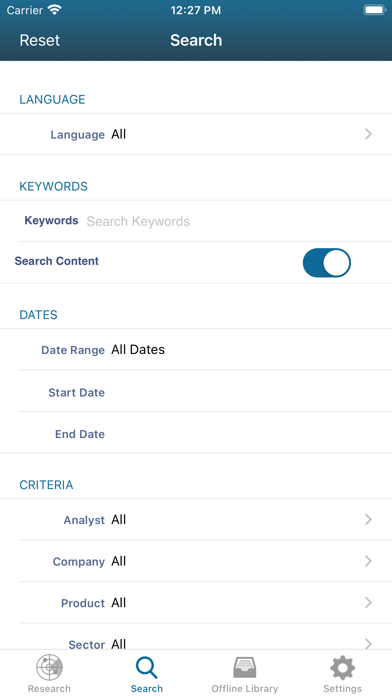392x696 pixels.
Task: Toggle the Search Content switch
Action: point(327,263)
